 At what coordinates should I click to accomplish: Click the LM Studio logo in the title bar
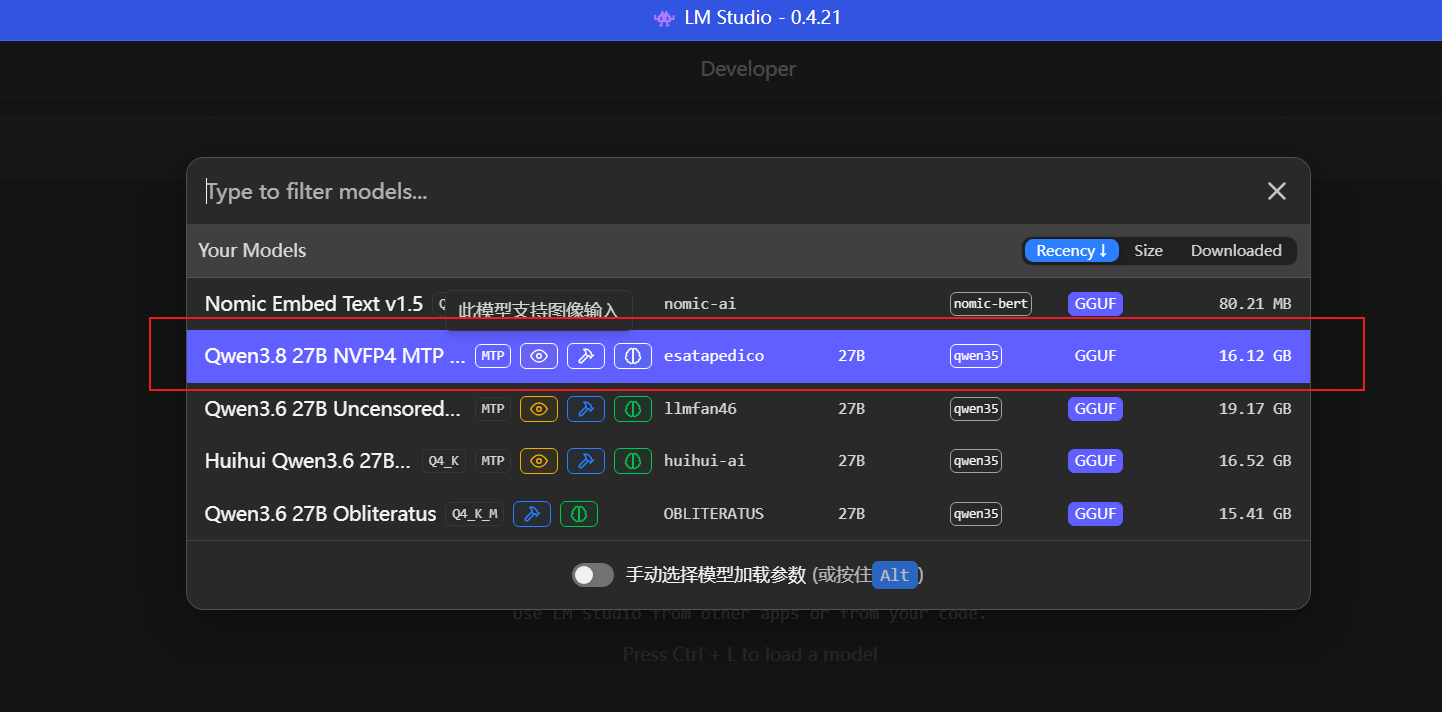[x=664, y=18]
